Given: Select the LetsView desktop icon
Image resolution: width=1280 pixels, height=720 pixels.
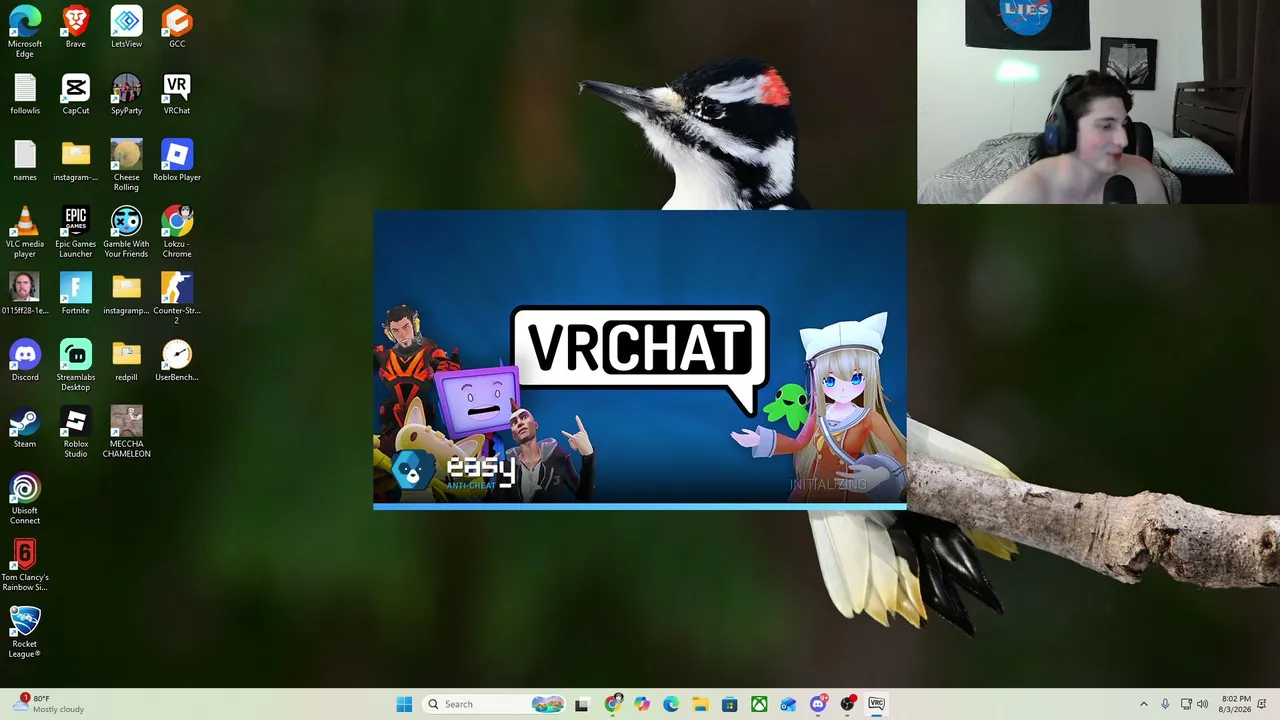Looking at the screenshot, I should click(126, 26).
